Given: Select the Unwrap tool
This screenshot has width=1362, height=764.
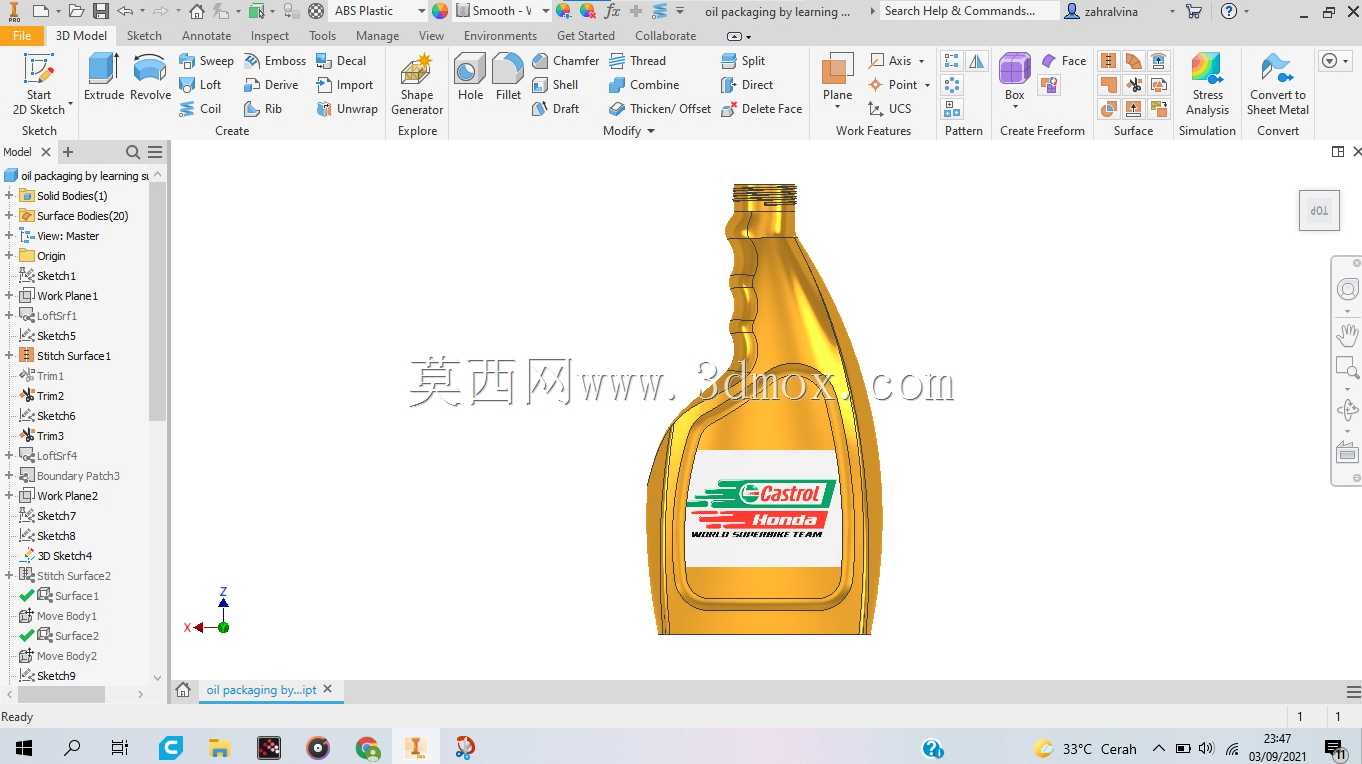Looking at the screenshot, I should coord(347,109).
